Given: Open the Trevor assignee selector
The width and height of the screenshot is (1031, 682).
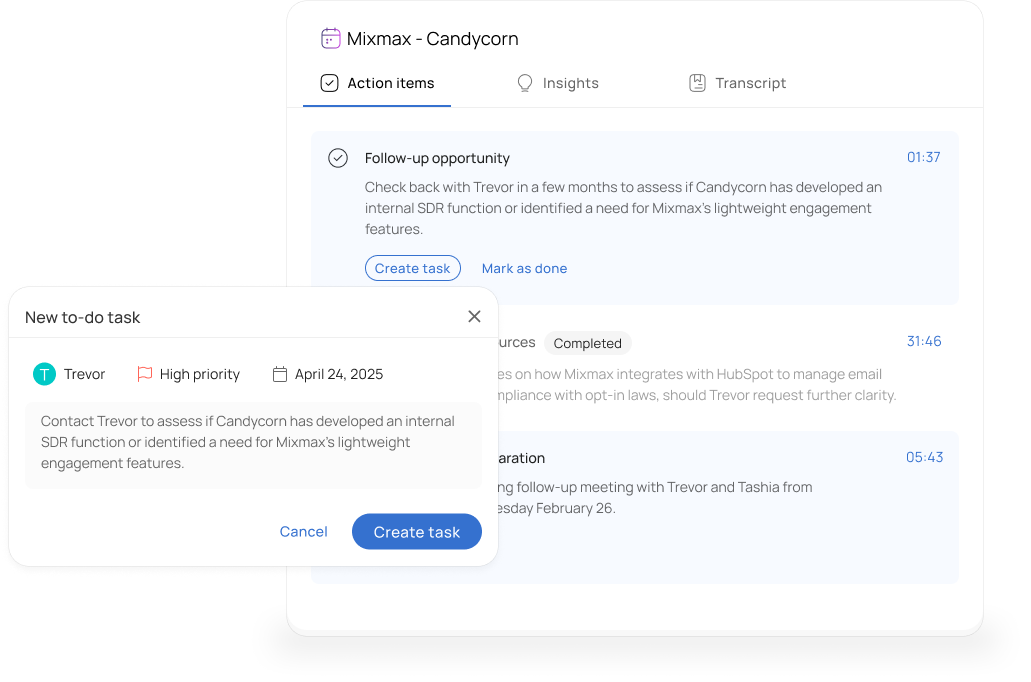Looking at the screenshot, I should (x=69, y=374).
